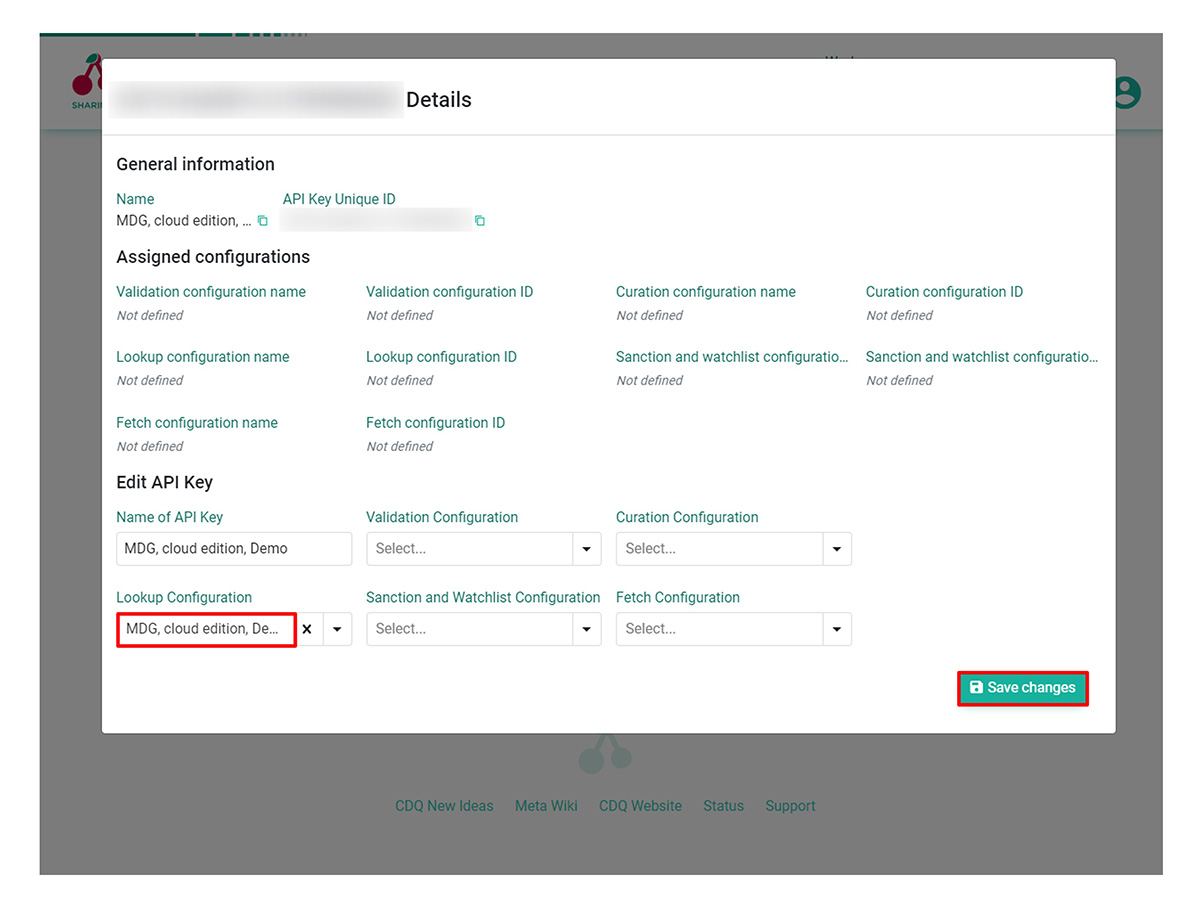Click the API Key Unique ID label
Image resolution: width=1200 pixels, height=908 pixels.
click(x=339, y=199)
